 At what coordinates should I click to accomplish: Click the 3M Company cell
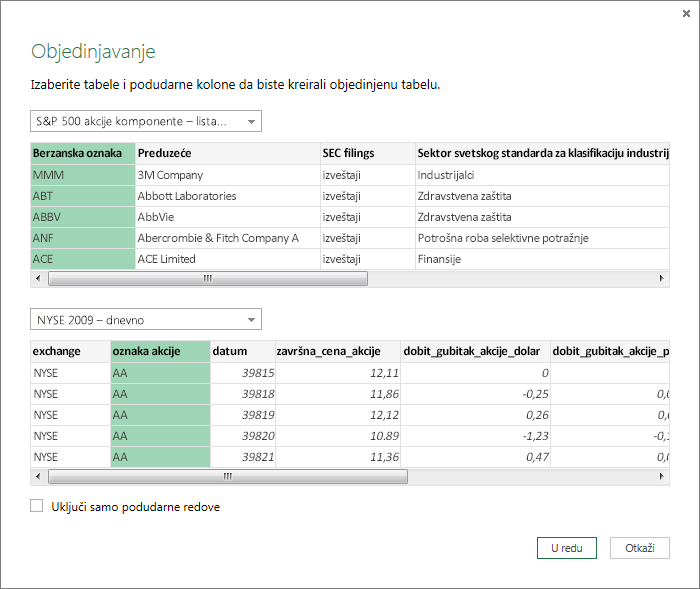tap(228, 175)
